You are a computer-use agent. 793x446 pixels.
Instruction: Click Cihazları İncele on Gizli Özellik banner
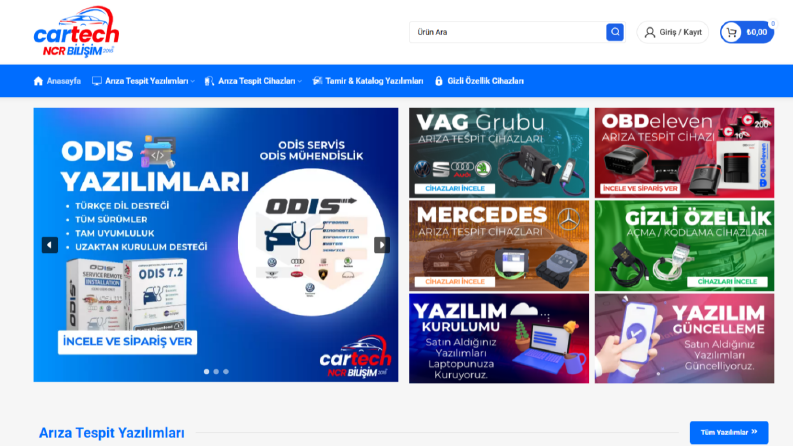point(727,281)
